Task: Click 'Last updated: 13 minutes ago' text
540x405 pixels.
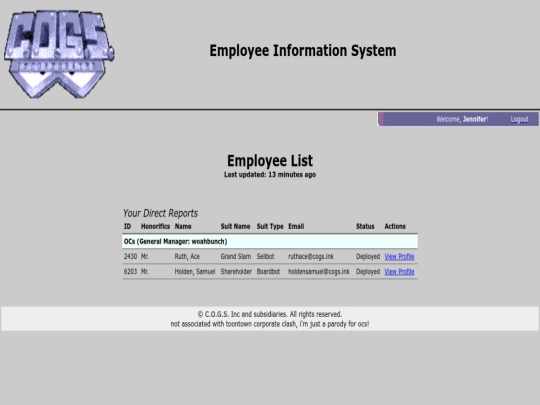Action: tap(270, 175)
